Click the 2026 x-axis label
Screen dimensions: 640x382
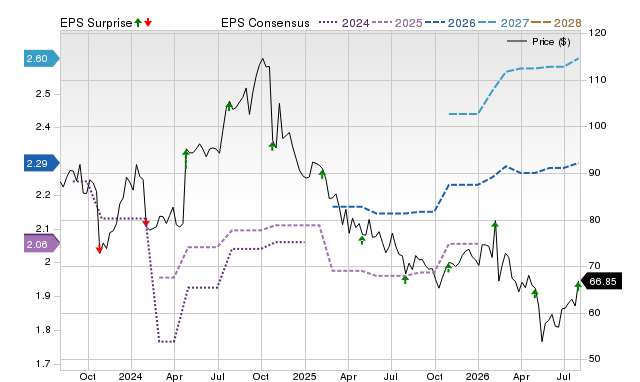pyautogui.click(x=478, y=376)
